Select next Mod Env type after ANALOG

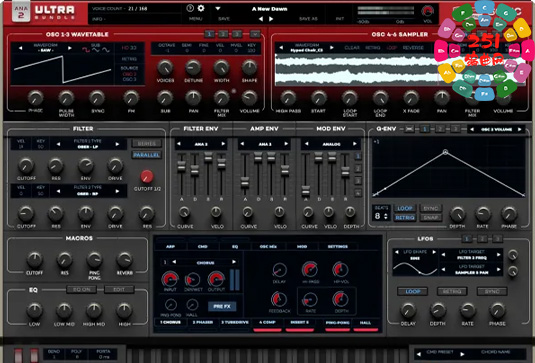[355, 144]
